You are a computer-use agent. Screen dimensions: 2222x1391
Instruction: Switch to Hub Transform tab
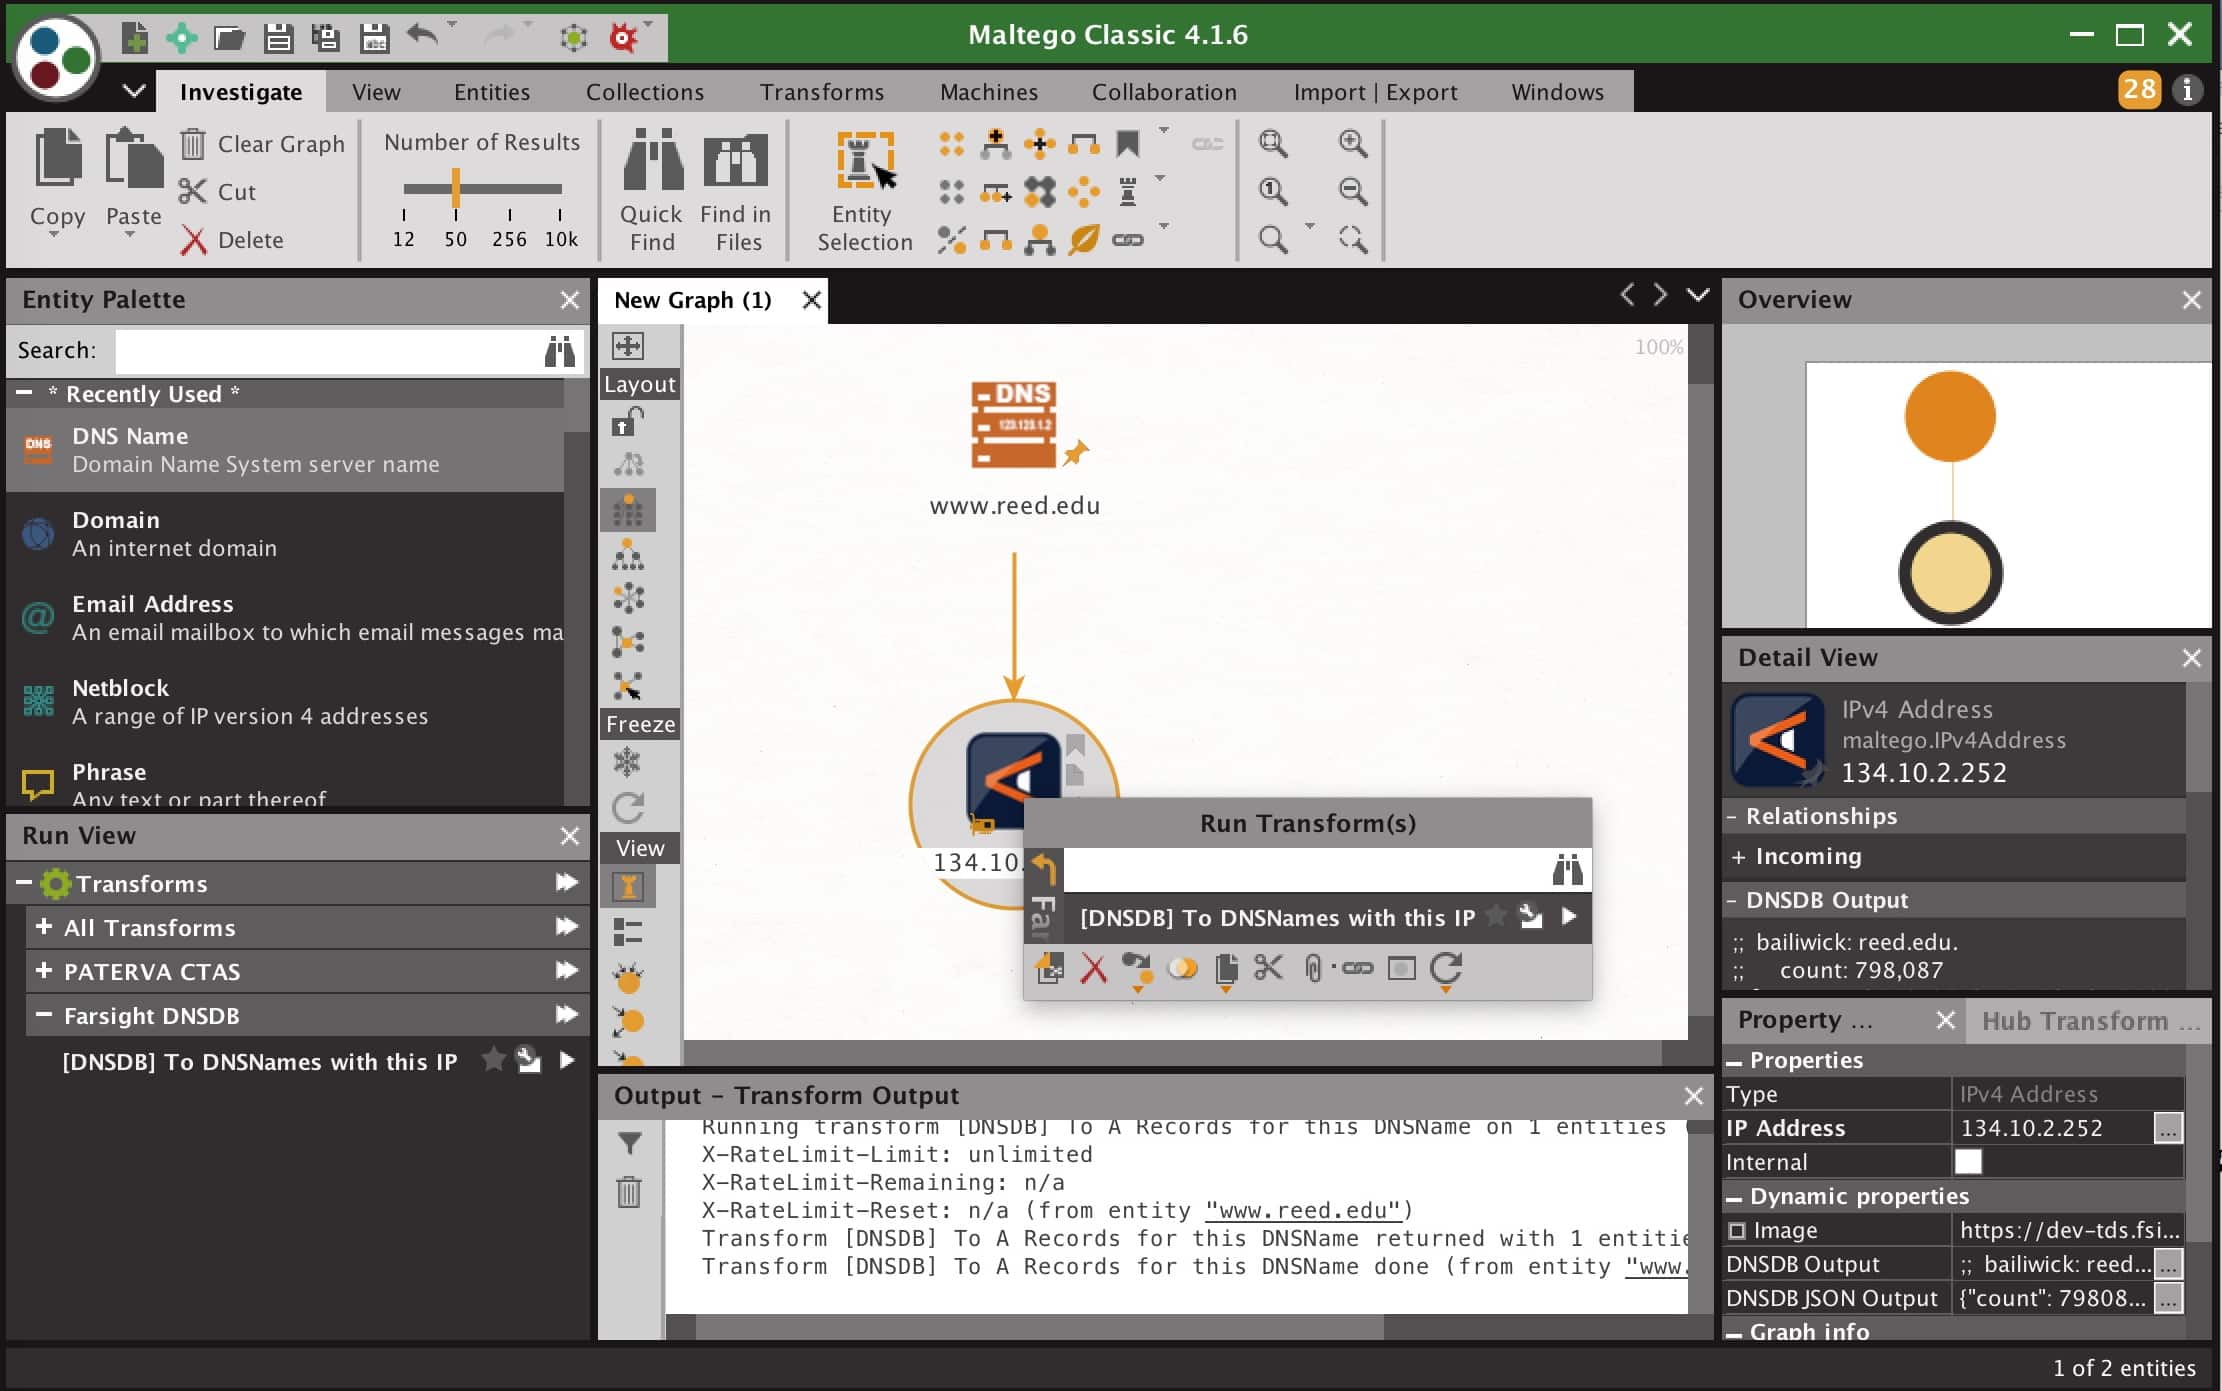click(2090, 1021)
